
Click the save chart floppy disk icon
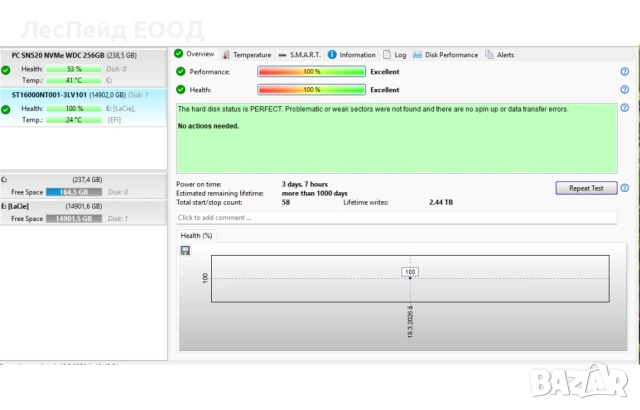185,250
